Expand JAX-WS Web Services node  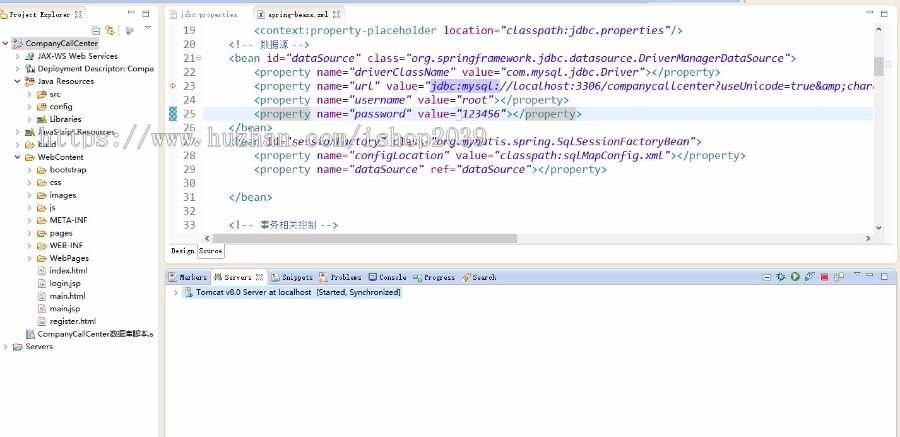point(18,56)
